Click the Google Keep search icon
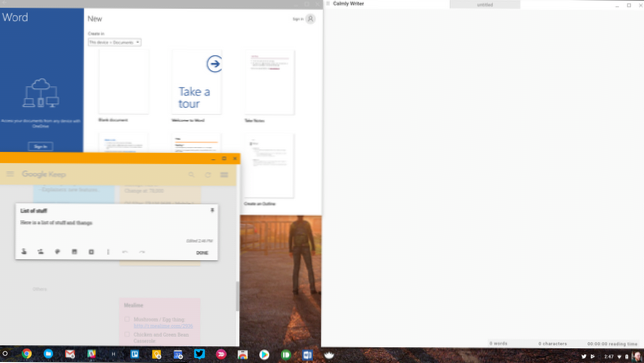The image size is (644, 363). (x=191, y=175)
